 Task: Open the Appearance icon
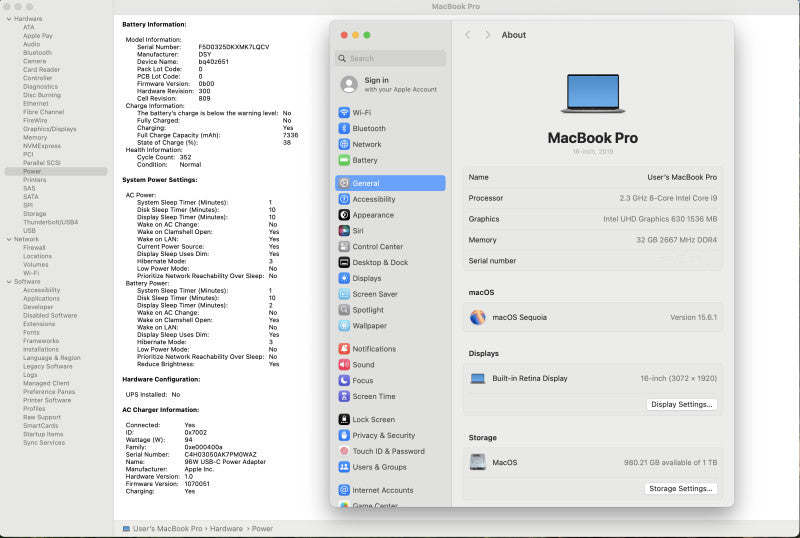point(344,214)
